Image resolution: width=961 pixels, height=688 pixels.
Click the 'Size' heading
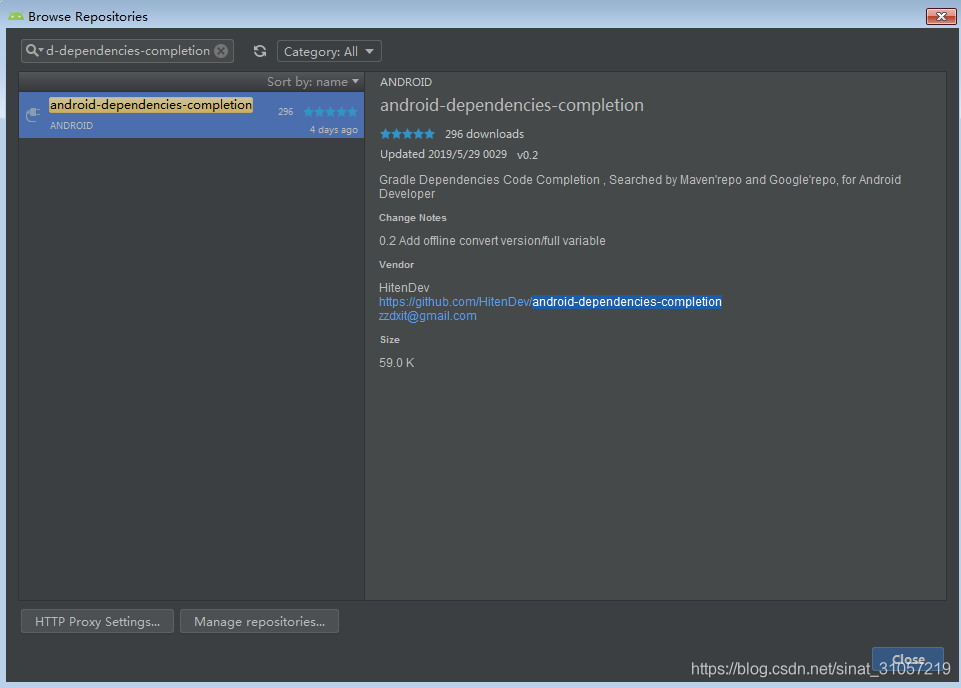click(x=390, y=339)
